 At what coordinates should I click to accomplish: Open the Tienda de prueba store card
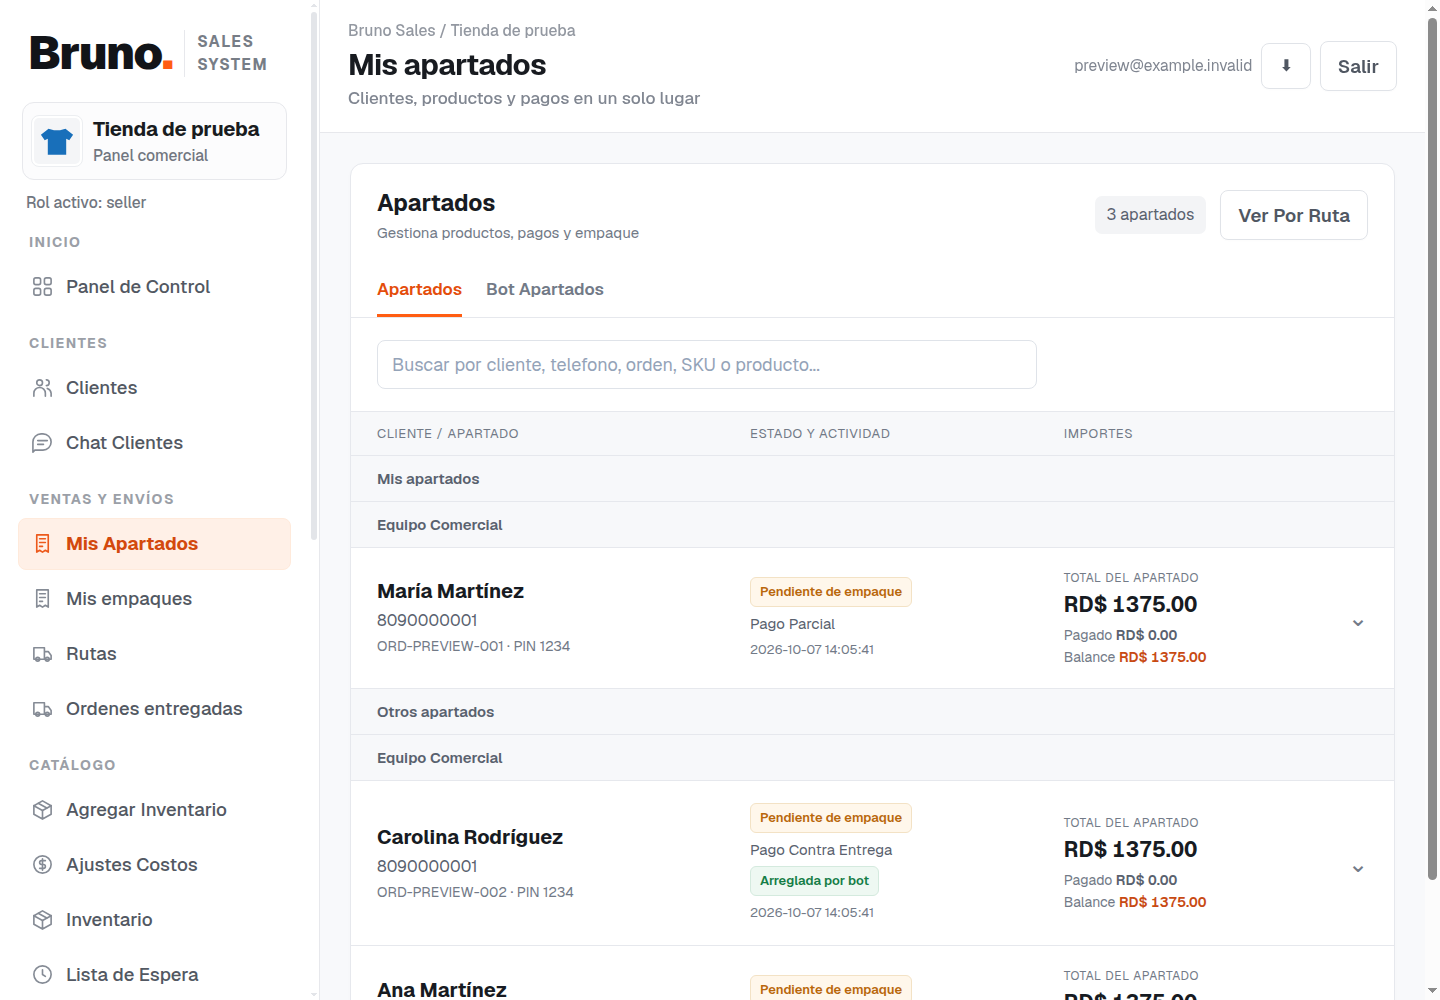(x=154, y=141)
